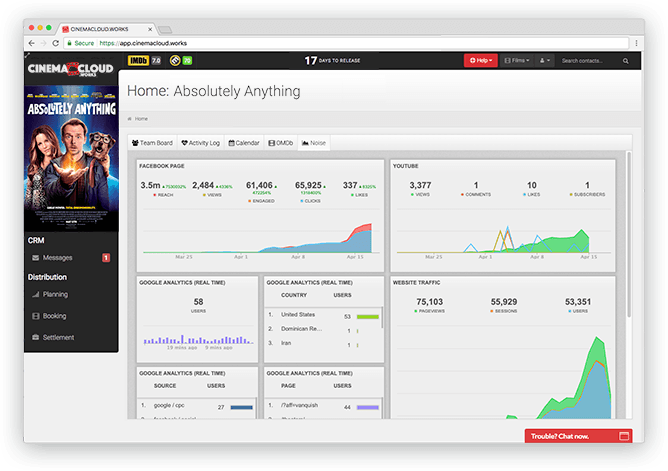Image resolution: width=668 pixels, height=471 pixels.
Task: Select the Calendar tab
Action: tap(243, 143)
